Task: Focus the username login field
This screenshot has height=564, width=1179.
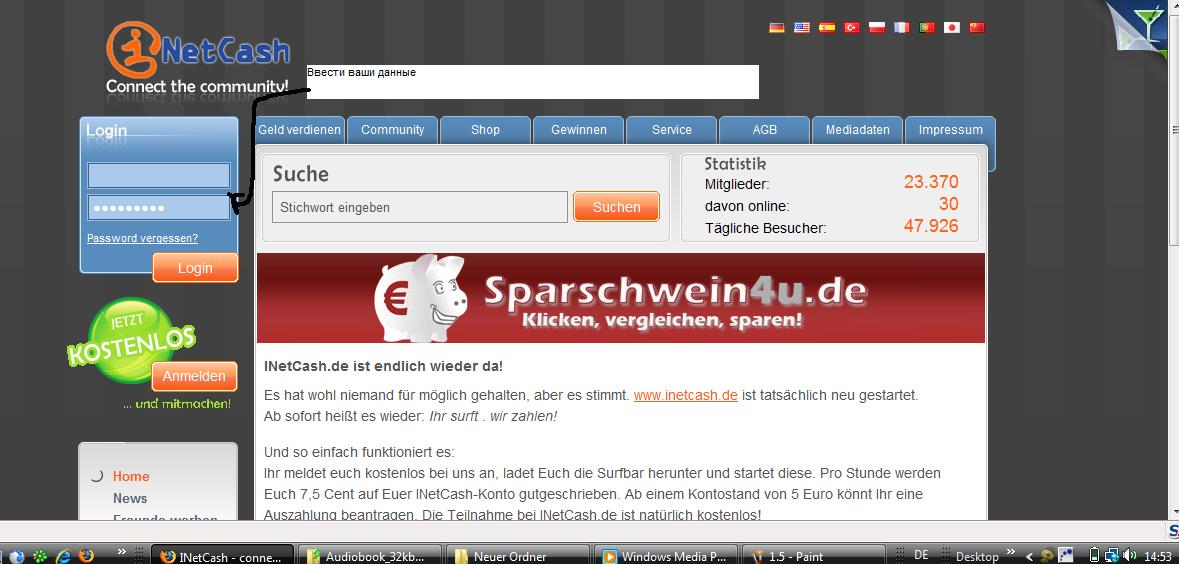Action: [159, 175]
